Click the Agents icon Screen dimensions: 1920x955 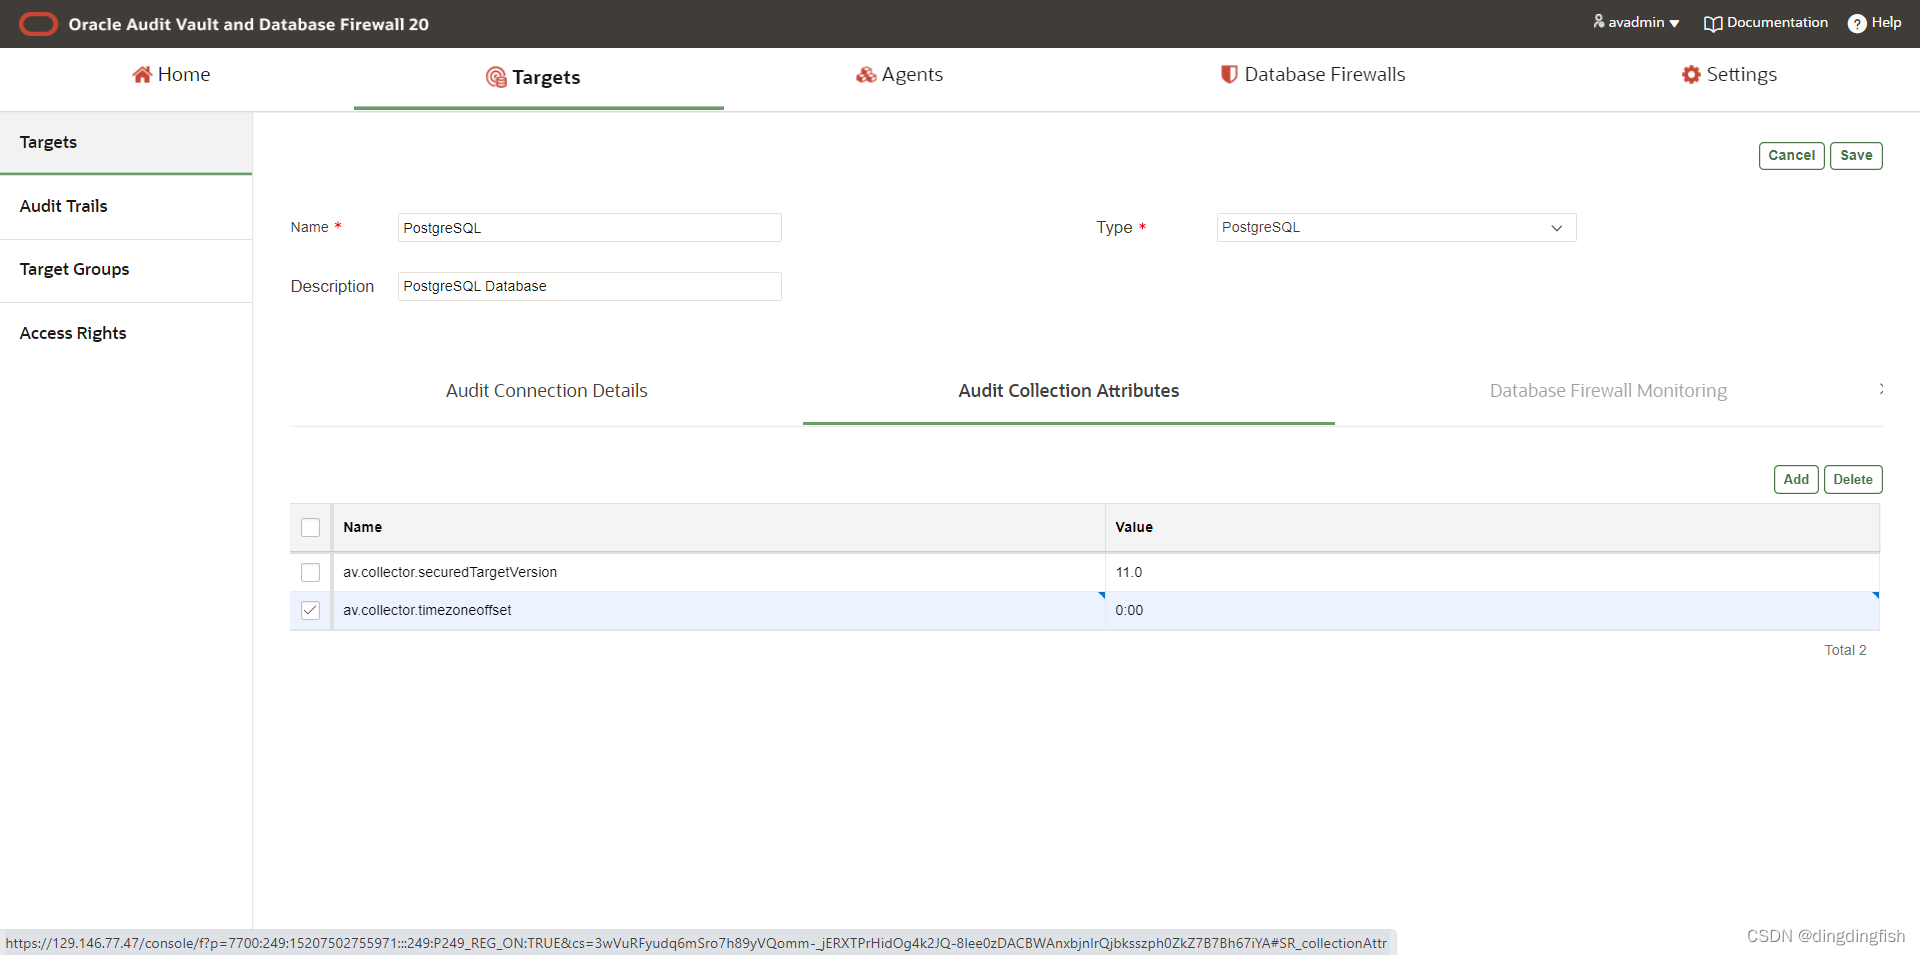(x=866, y=75)
